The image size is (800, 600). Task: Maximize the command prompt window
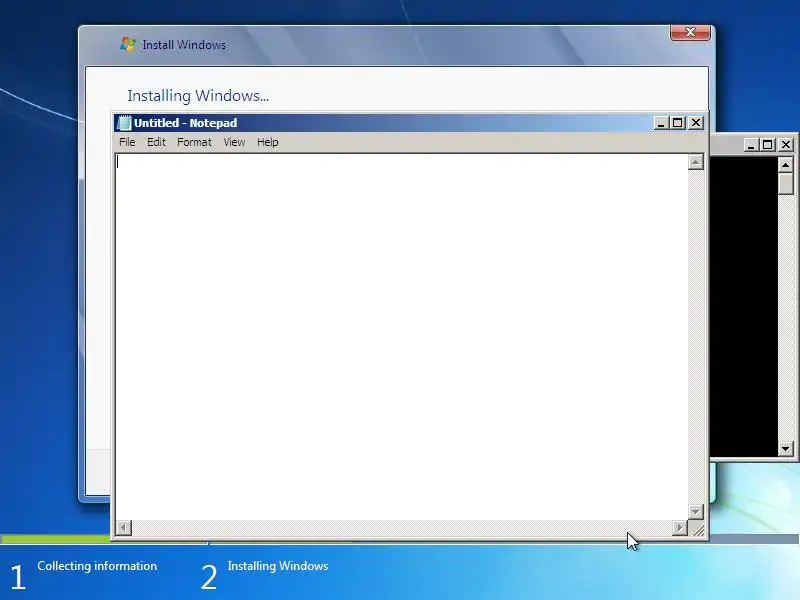pos(767,145)
